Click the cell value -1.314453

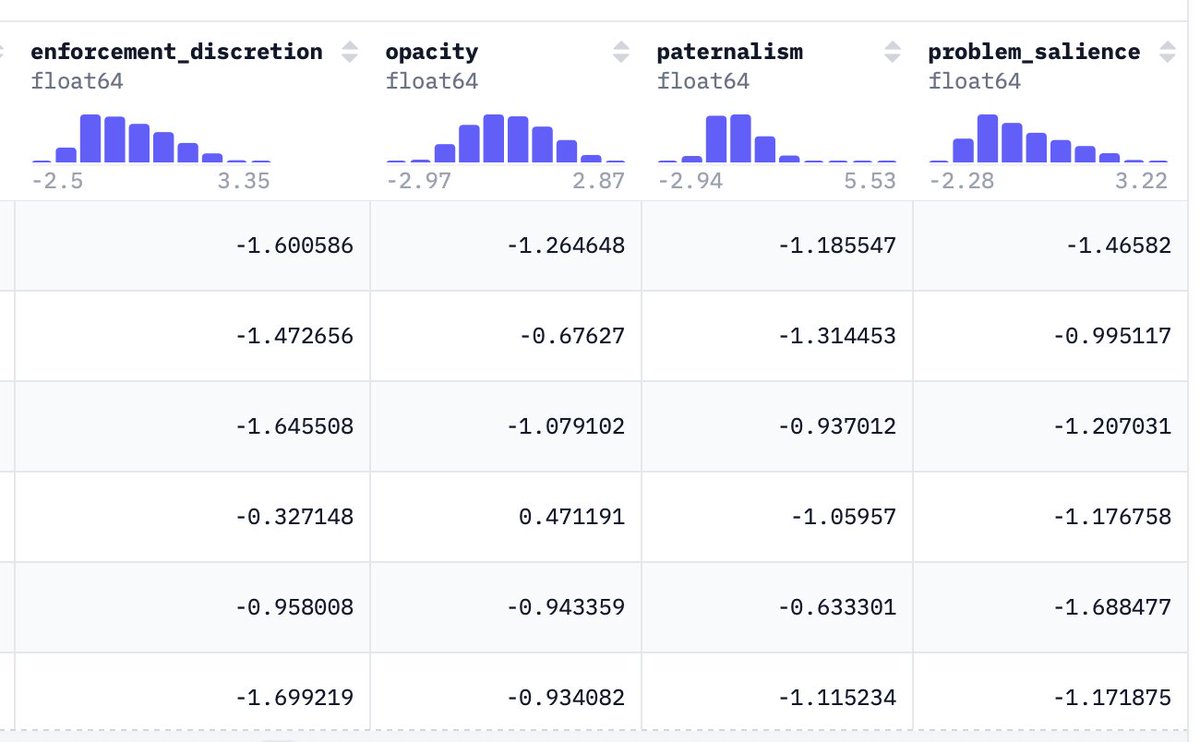[x=837, y=336]
